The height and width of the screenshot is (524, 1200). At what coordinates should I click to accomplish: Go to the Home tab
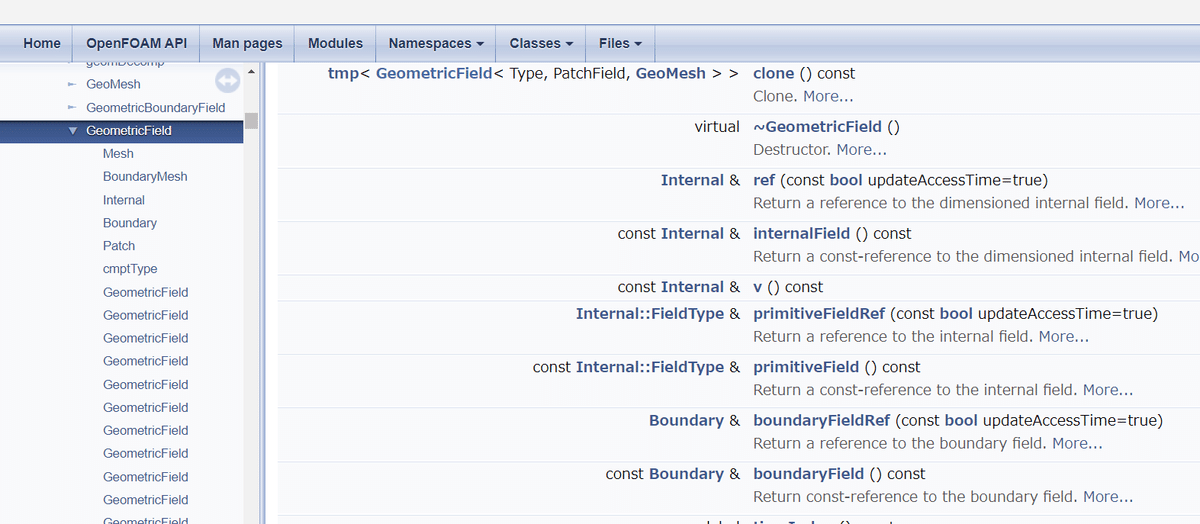point(42,43)
